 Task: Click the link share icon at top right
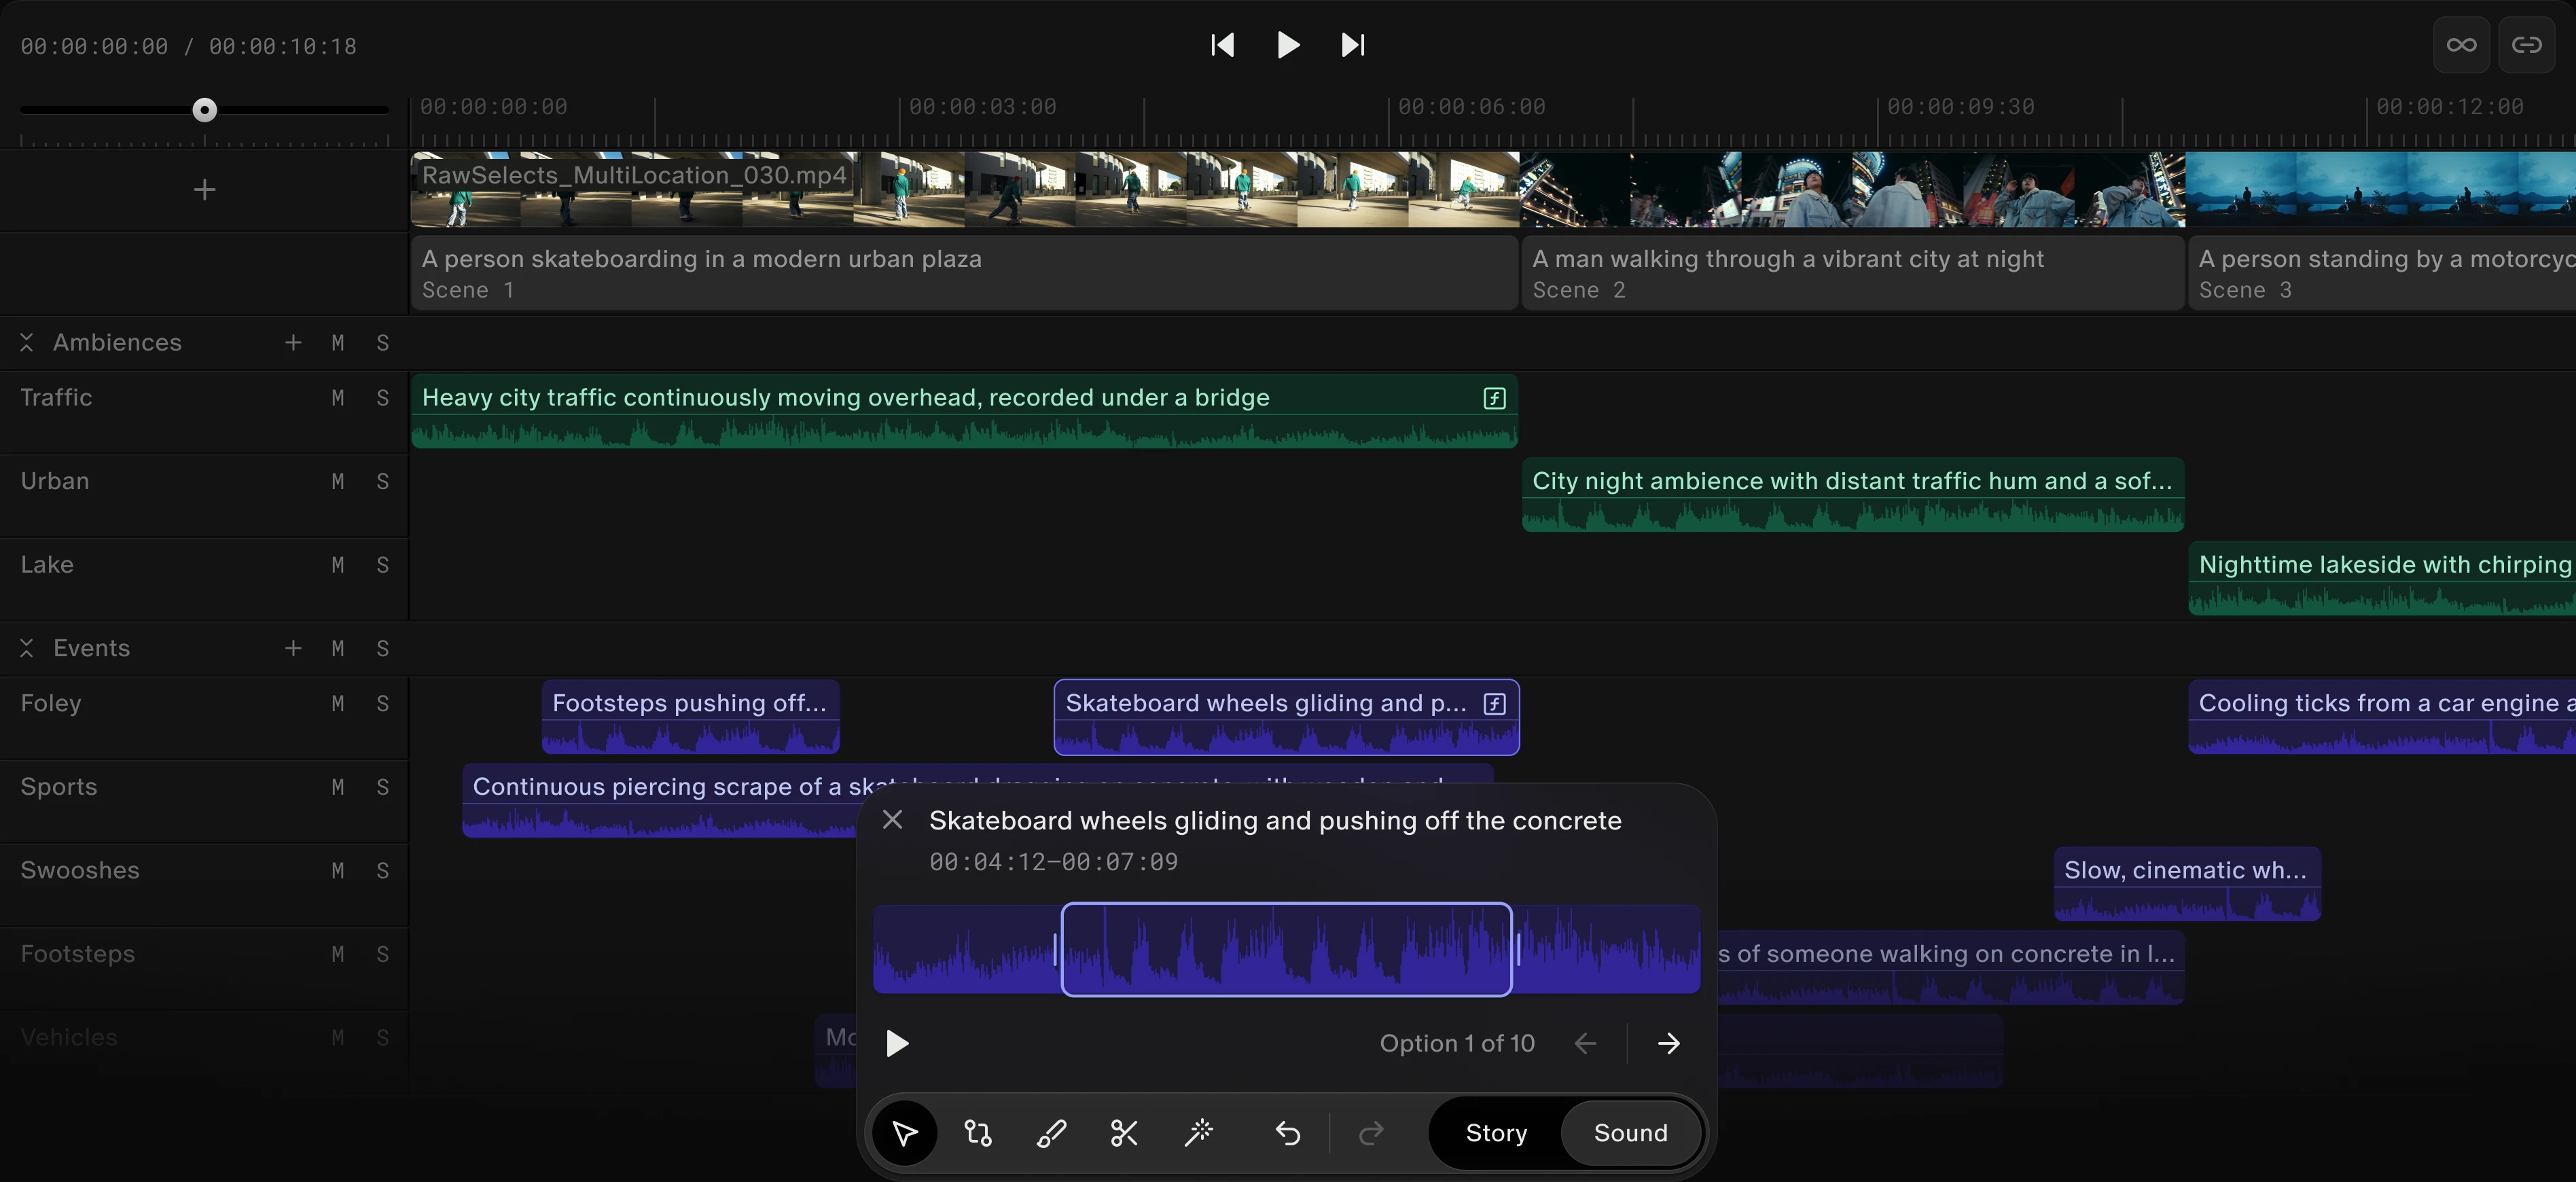pyautogui.click(x=2527, y=44)
